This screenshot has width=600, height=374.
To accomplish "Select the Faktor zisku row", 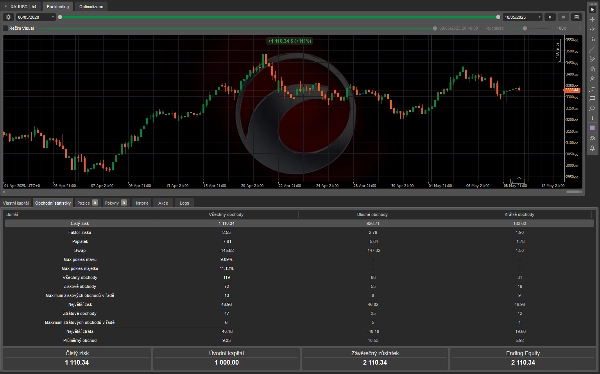I will pos(299,232).
